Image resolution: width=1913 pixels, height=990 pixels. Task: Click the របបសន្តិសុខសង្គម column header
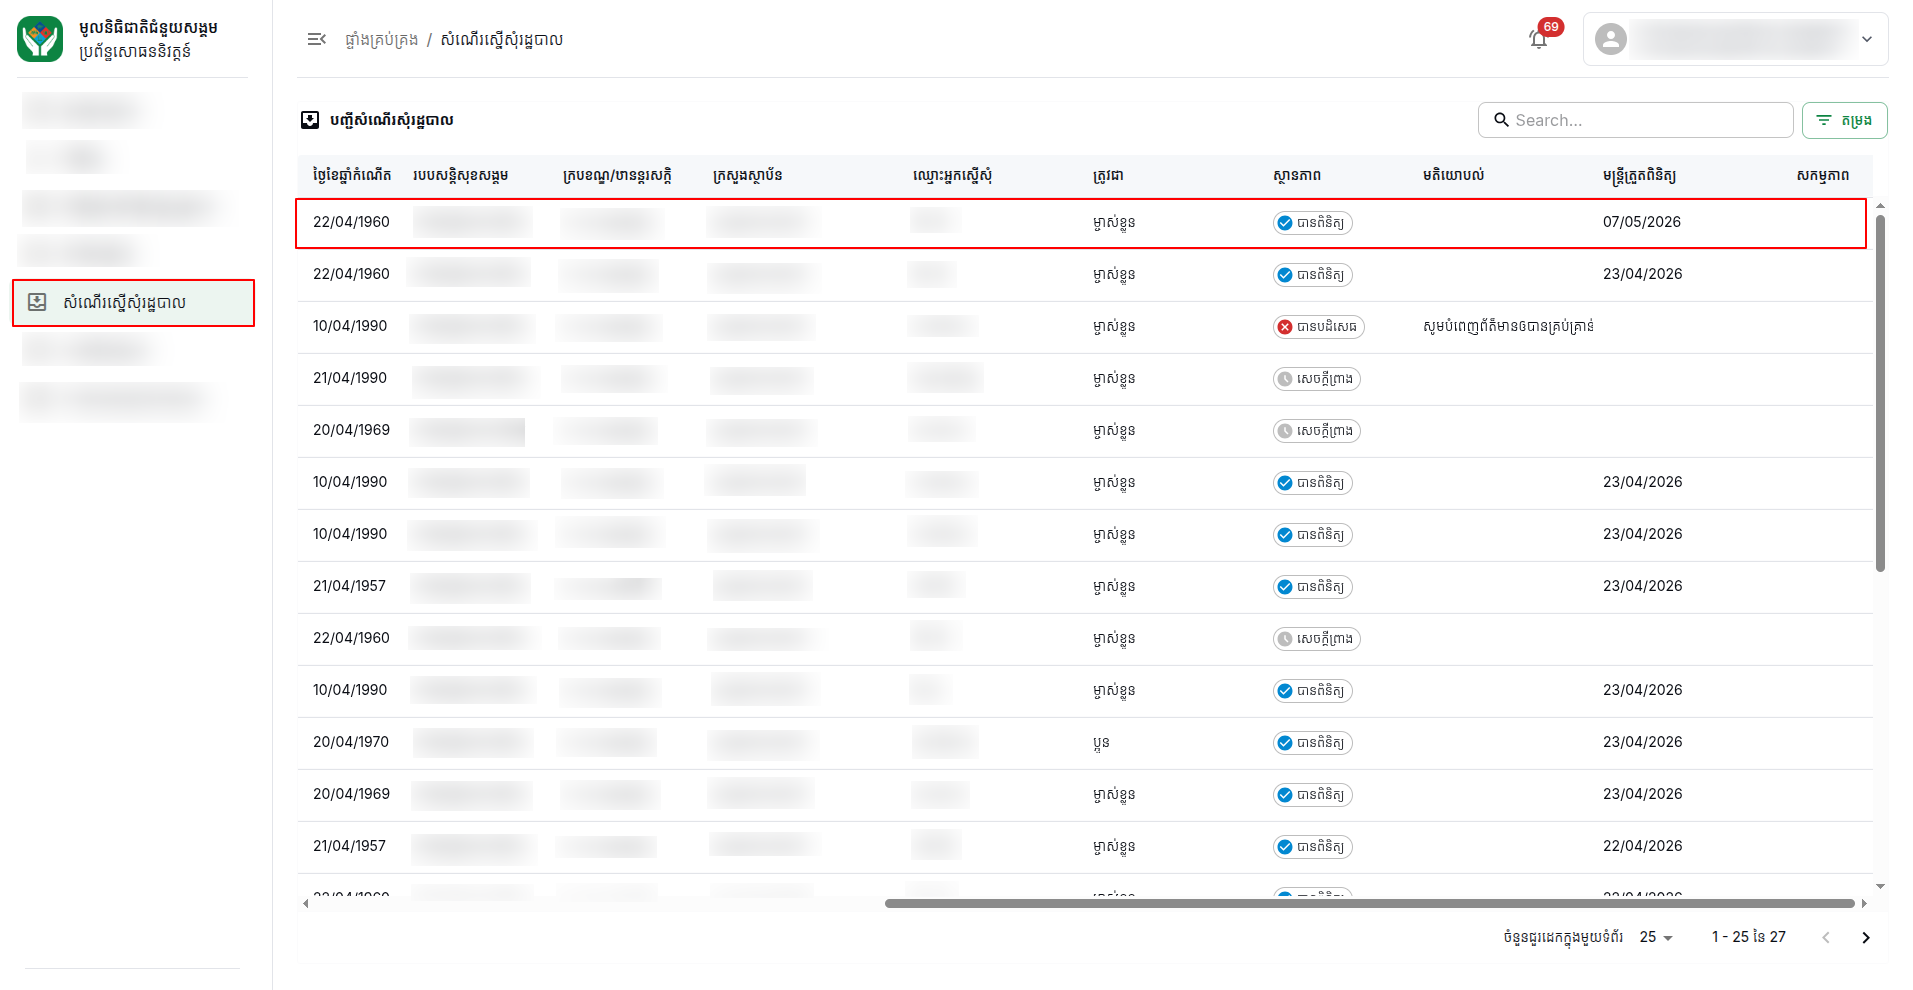pyautogui.click(x=461, y=175)
